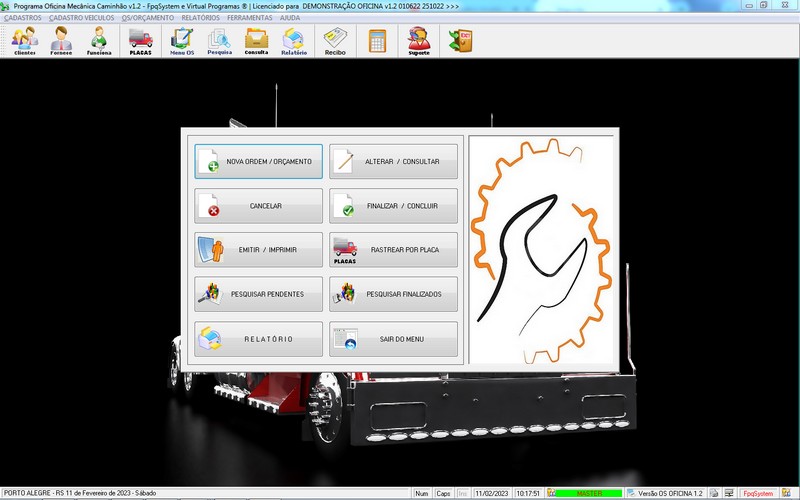Open the FERRAMENTAS menu

pos(249,18)
